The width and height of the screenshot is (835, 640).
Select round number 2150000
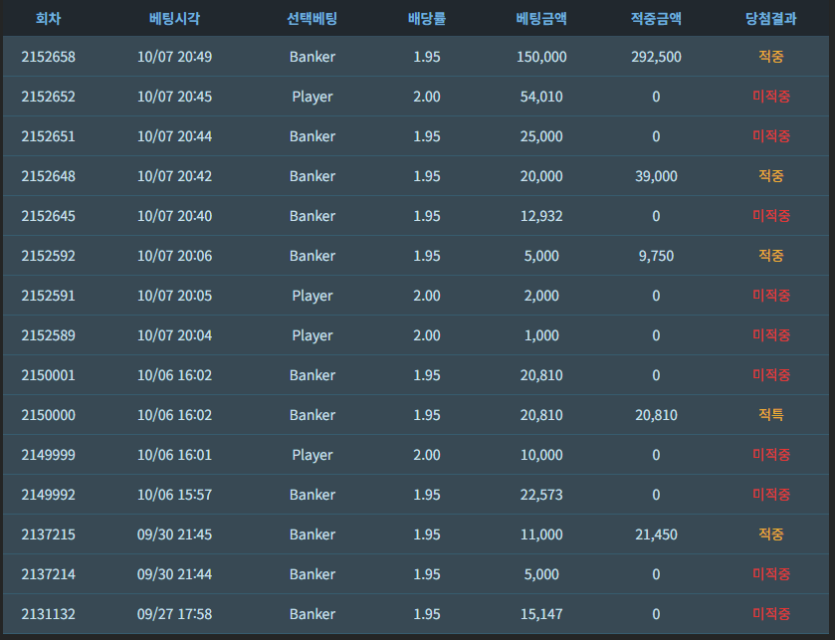tap(48, 415)
